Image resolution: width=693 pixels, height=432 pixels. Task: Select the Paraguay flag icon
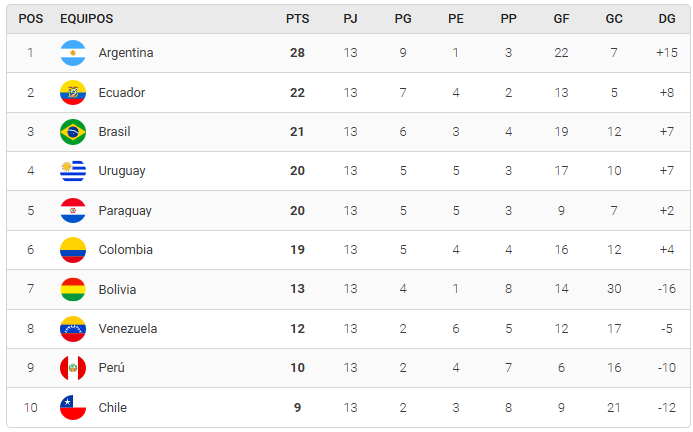[x=73, y=211]
